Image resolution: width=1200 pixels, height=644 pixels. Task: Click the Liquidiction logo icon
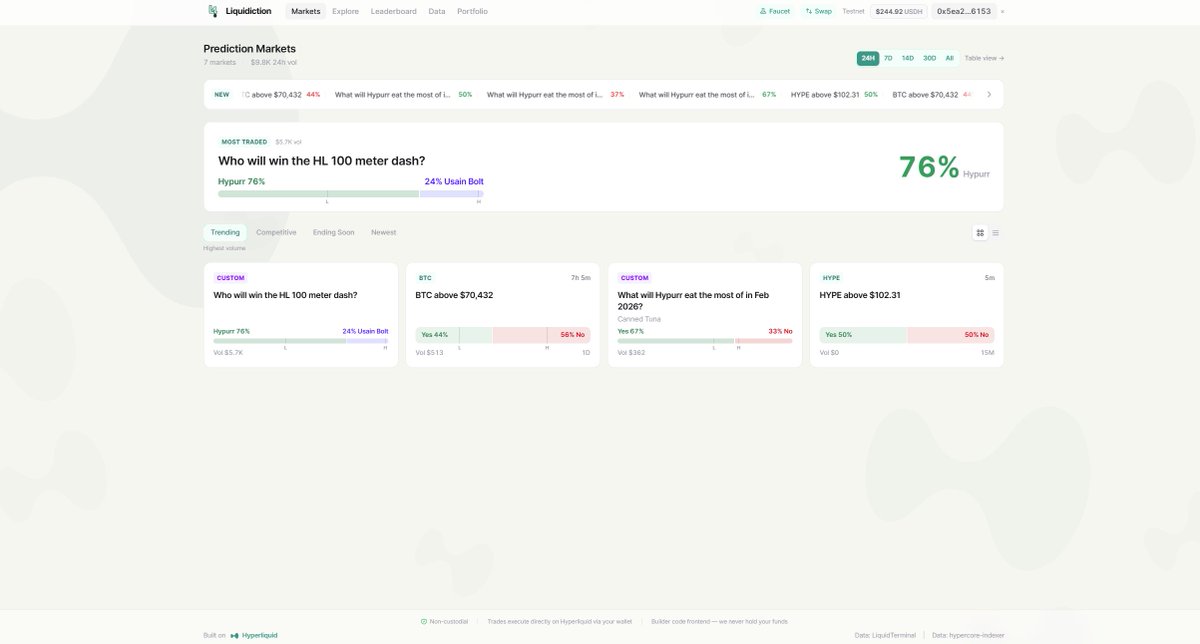[x=212, y=11]
